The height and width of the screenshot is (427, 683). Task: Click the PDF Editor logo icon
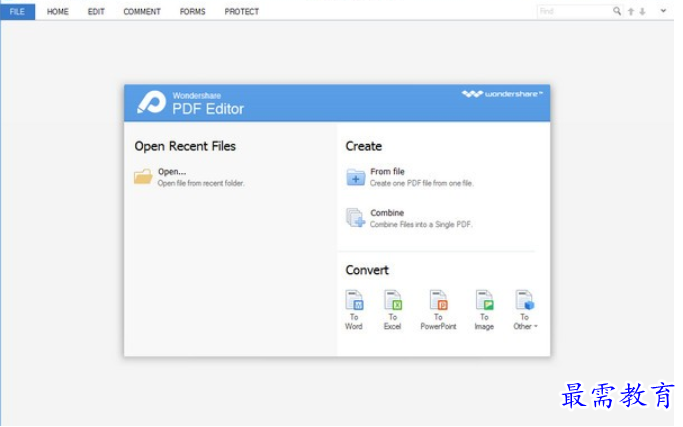point(152,102)
